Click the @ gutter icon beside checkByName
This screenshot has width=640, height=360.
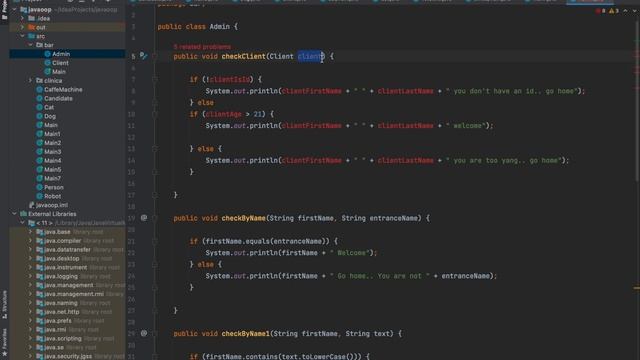144,218
